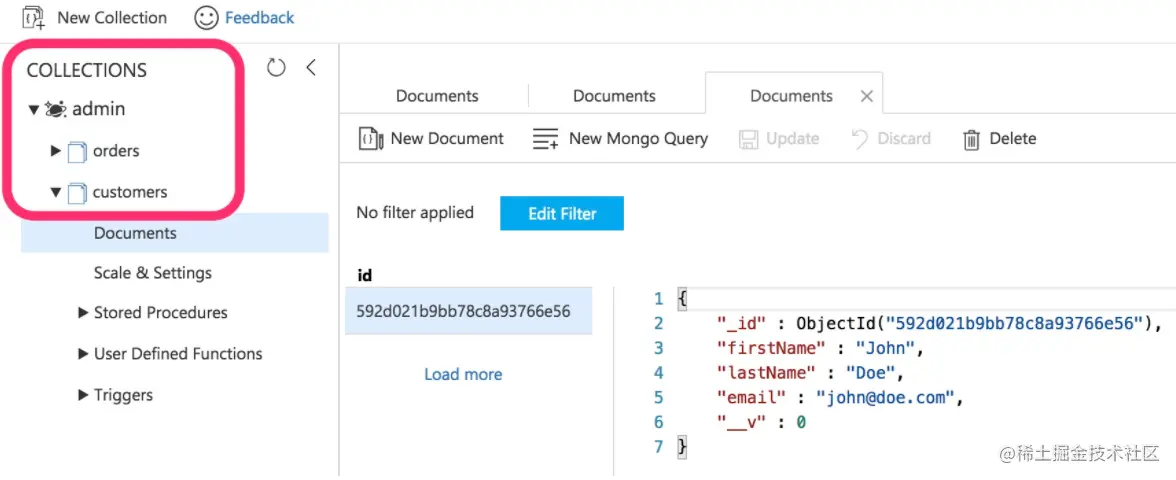Screen dimensions: 1176x480
Task: Click the COLLECTIONS heading
Action: click(87, 70)
